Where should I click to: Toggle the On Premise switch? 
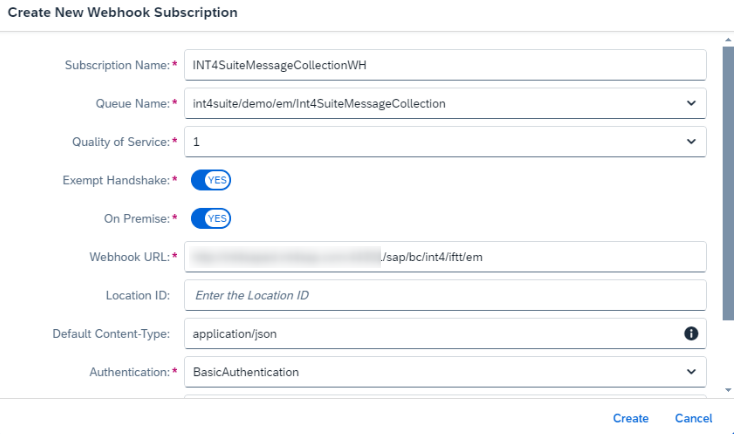211,218
